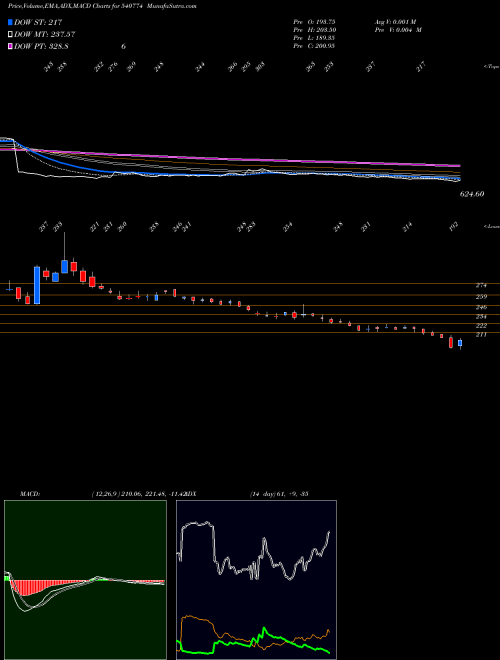Click the last blue candlestick at right
Screen dimensions: 500x660
coord(460,343)
